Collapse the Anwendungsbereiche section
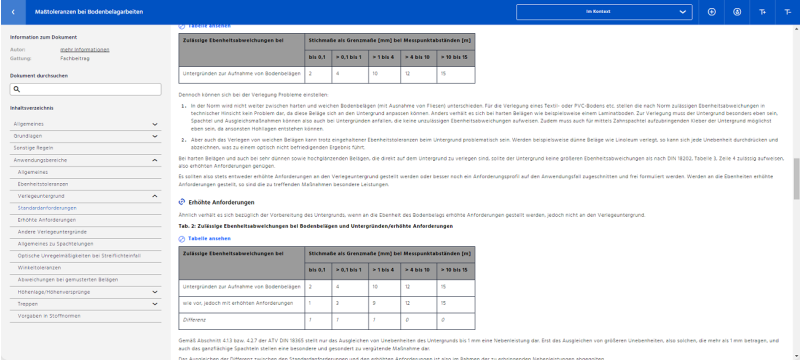The image size is (800, 360). click(155, 160)
